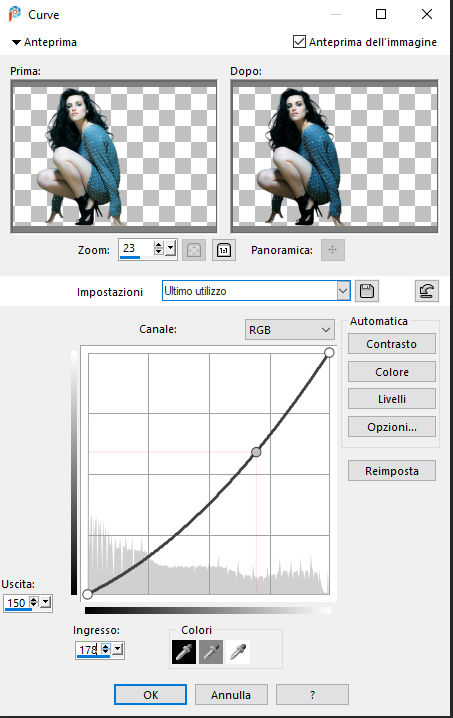Open the Zoom value slider dropdown
Screen dimensions: 453x718
(x=170, y=249)
